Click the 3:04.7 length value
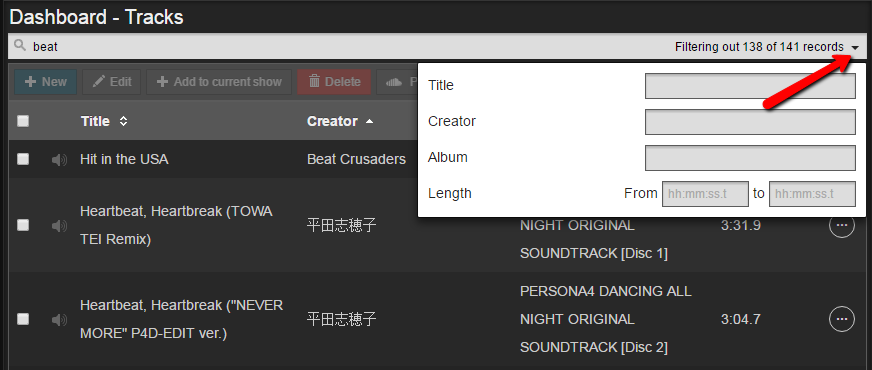This screenshot has height=370, width=872. (x=741, y=319)
